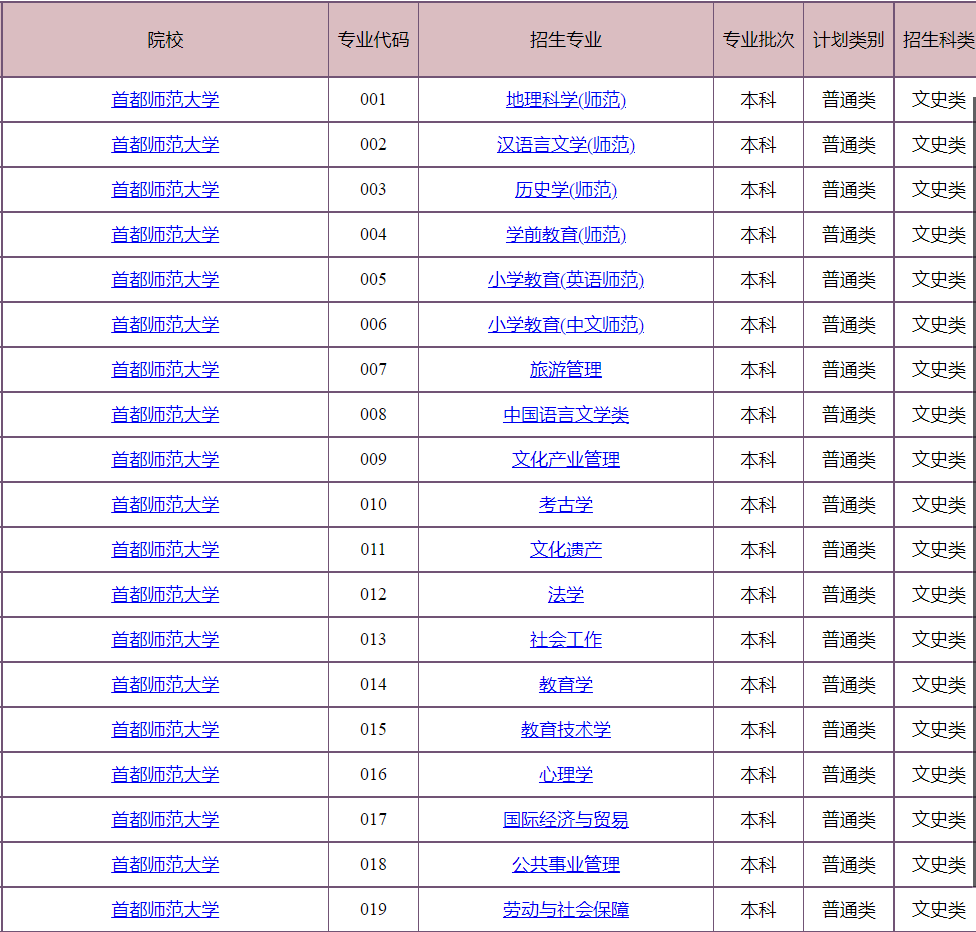Select the code cell 005
Image resolution: width=976 pixels, height=932 pixels.
(x=373, y=280)
